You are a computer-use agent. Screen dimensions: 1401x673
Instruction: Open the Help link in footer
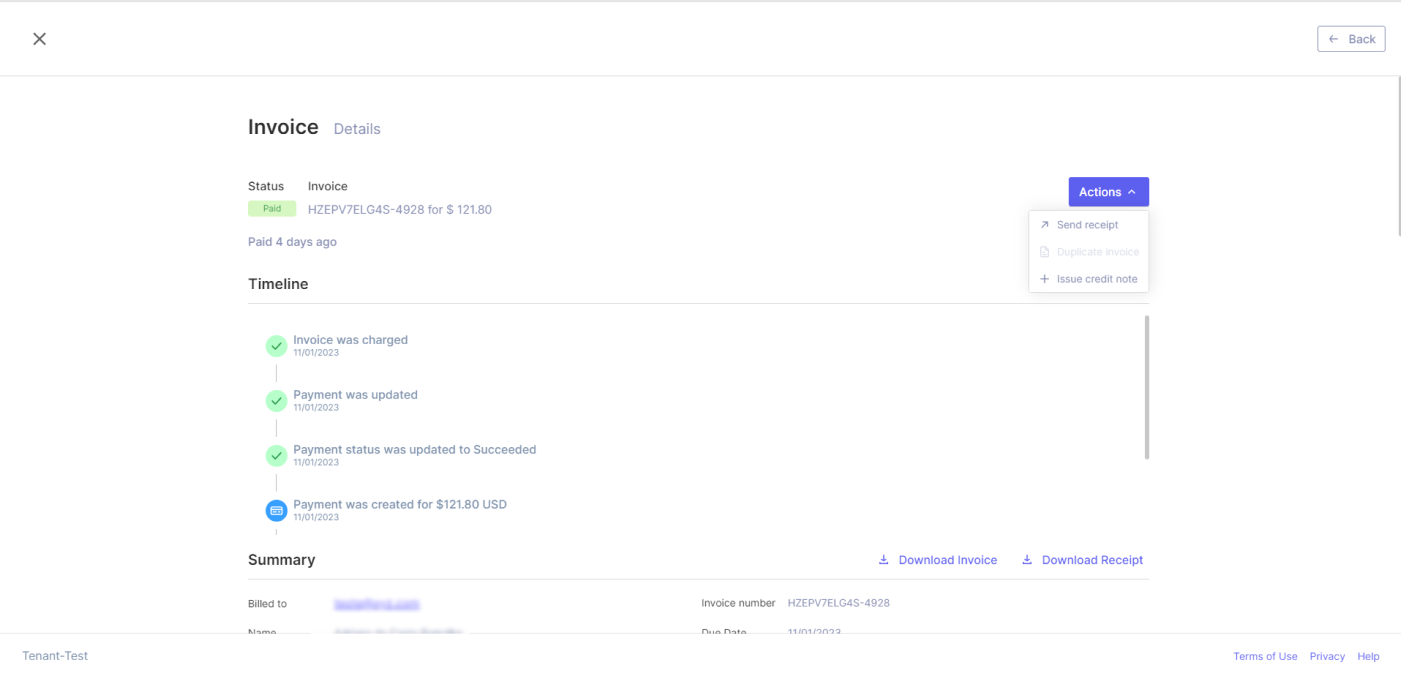tap(1368, 656)
